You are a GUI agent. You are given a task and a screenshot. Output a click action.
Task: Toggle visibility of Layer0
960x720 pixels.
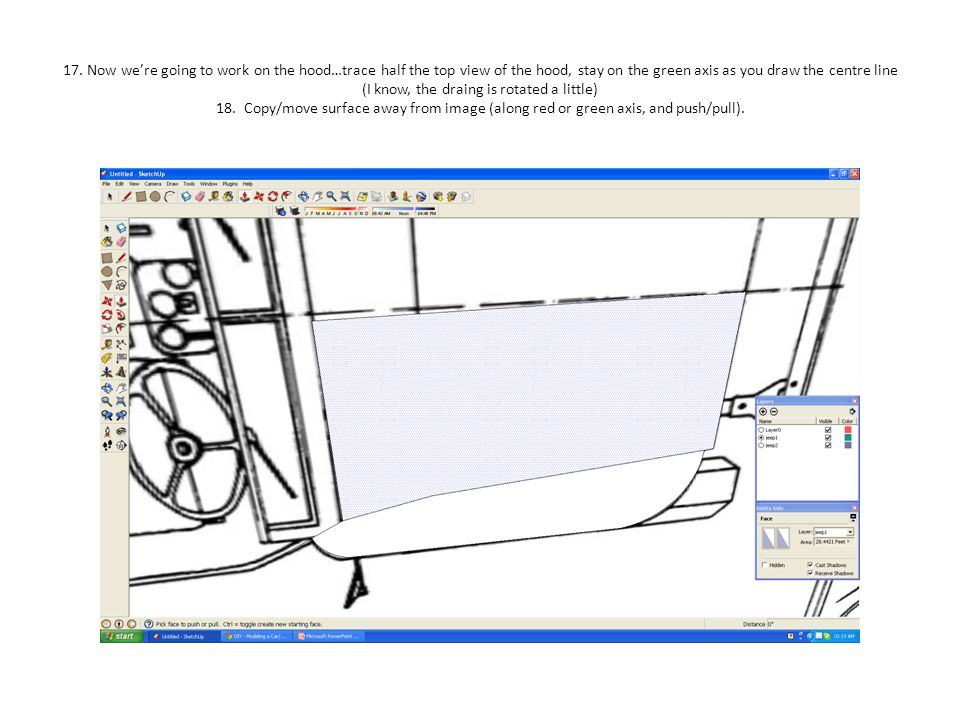point(828,430)
